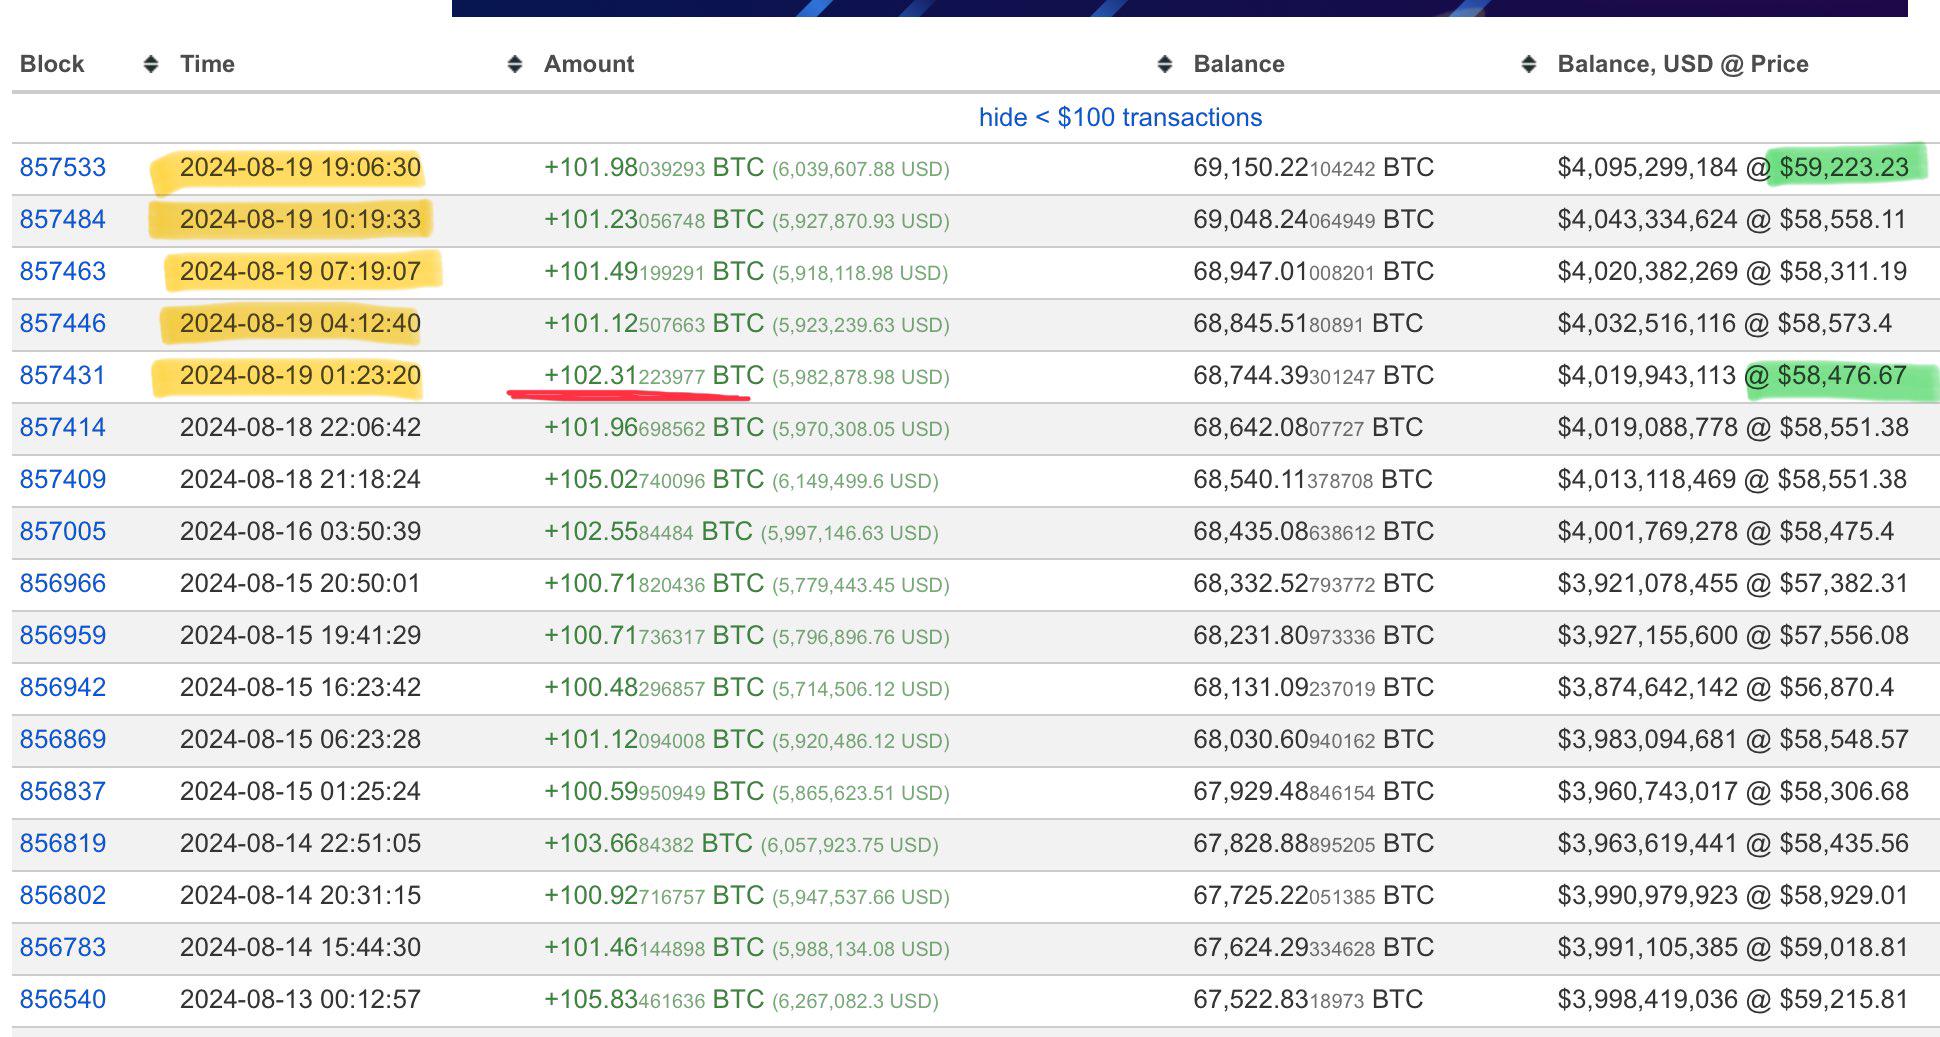Click the dark blue banner at top
The image size is (1940, 1037).
[x=1180, y=8]
